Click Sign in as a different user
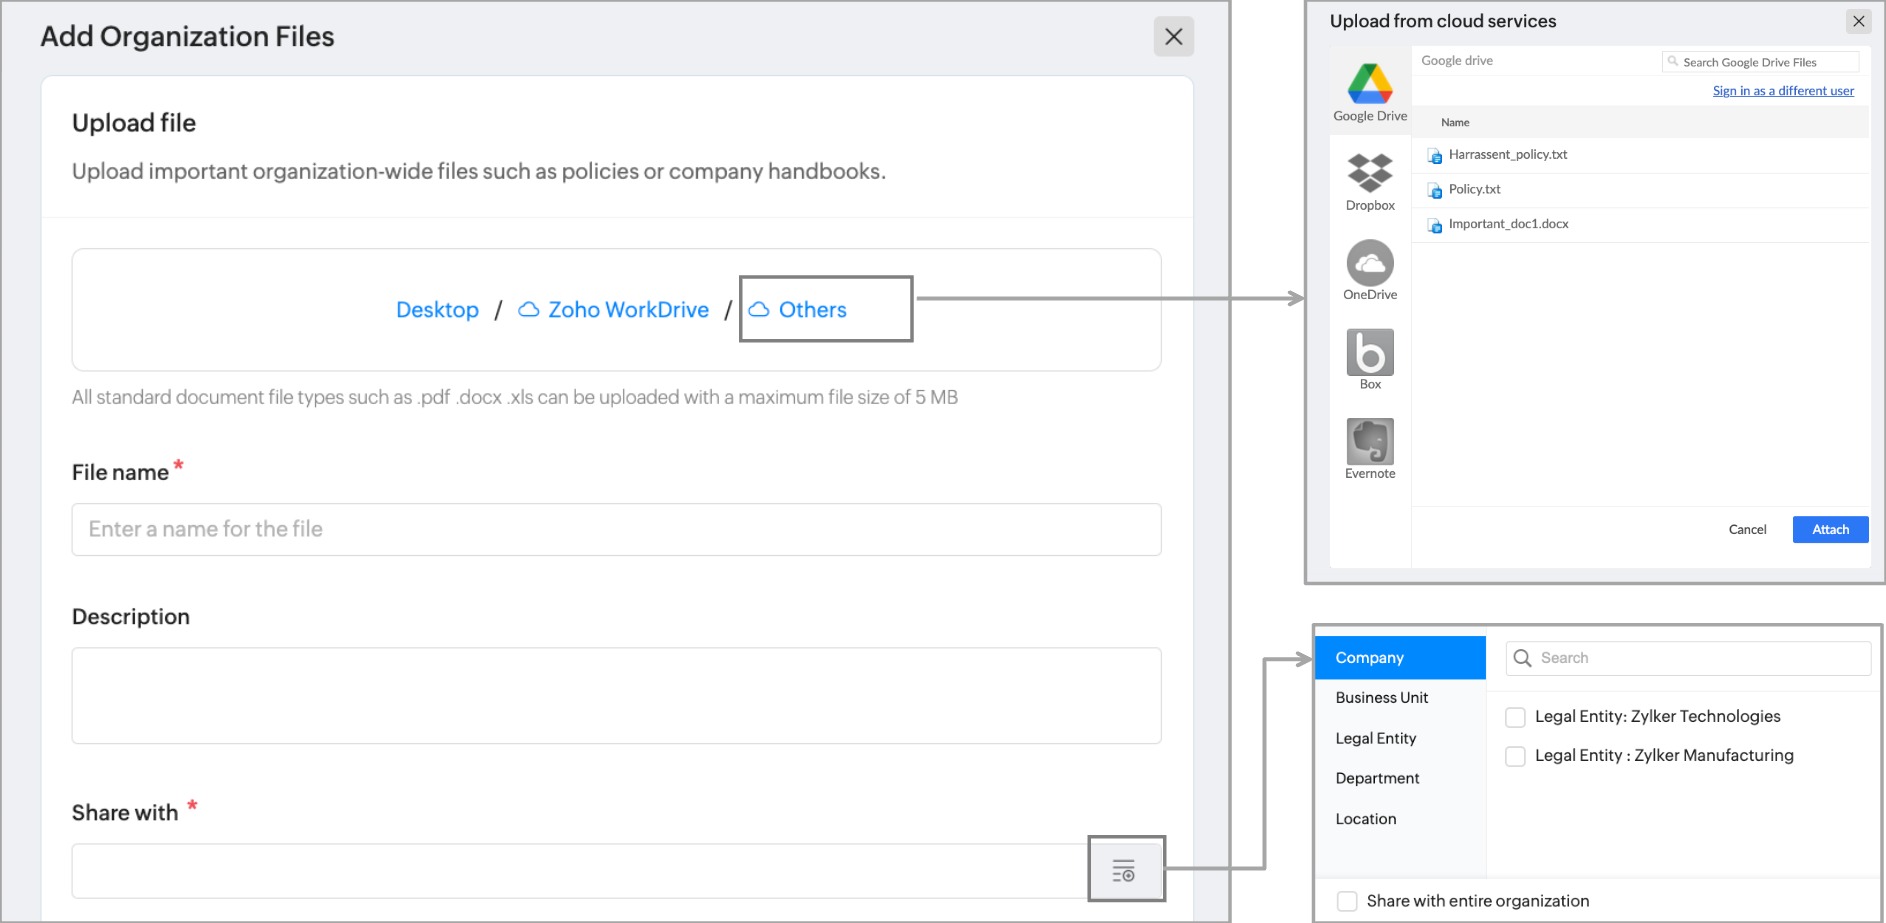 pos(1783,91)
